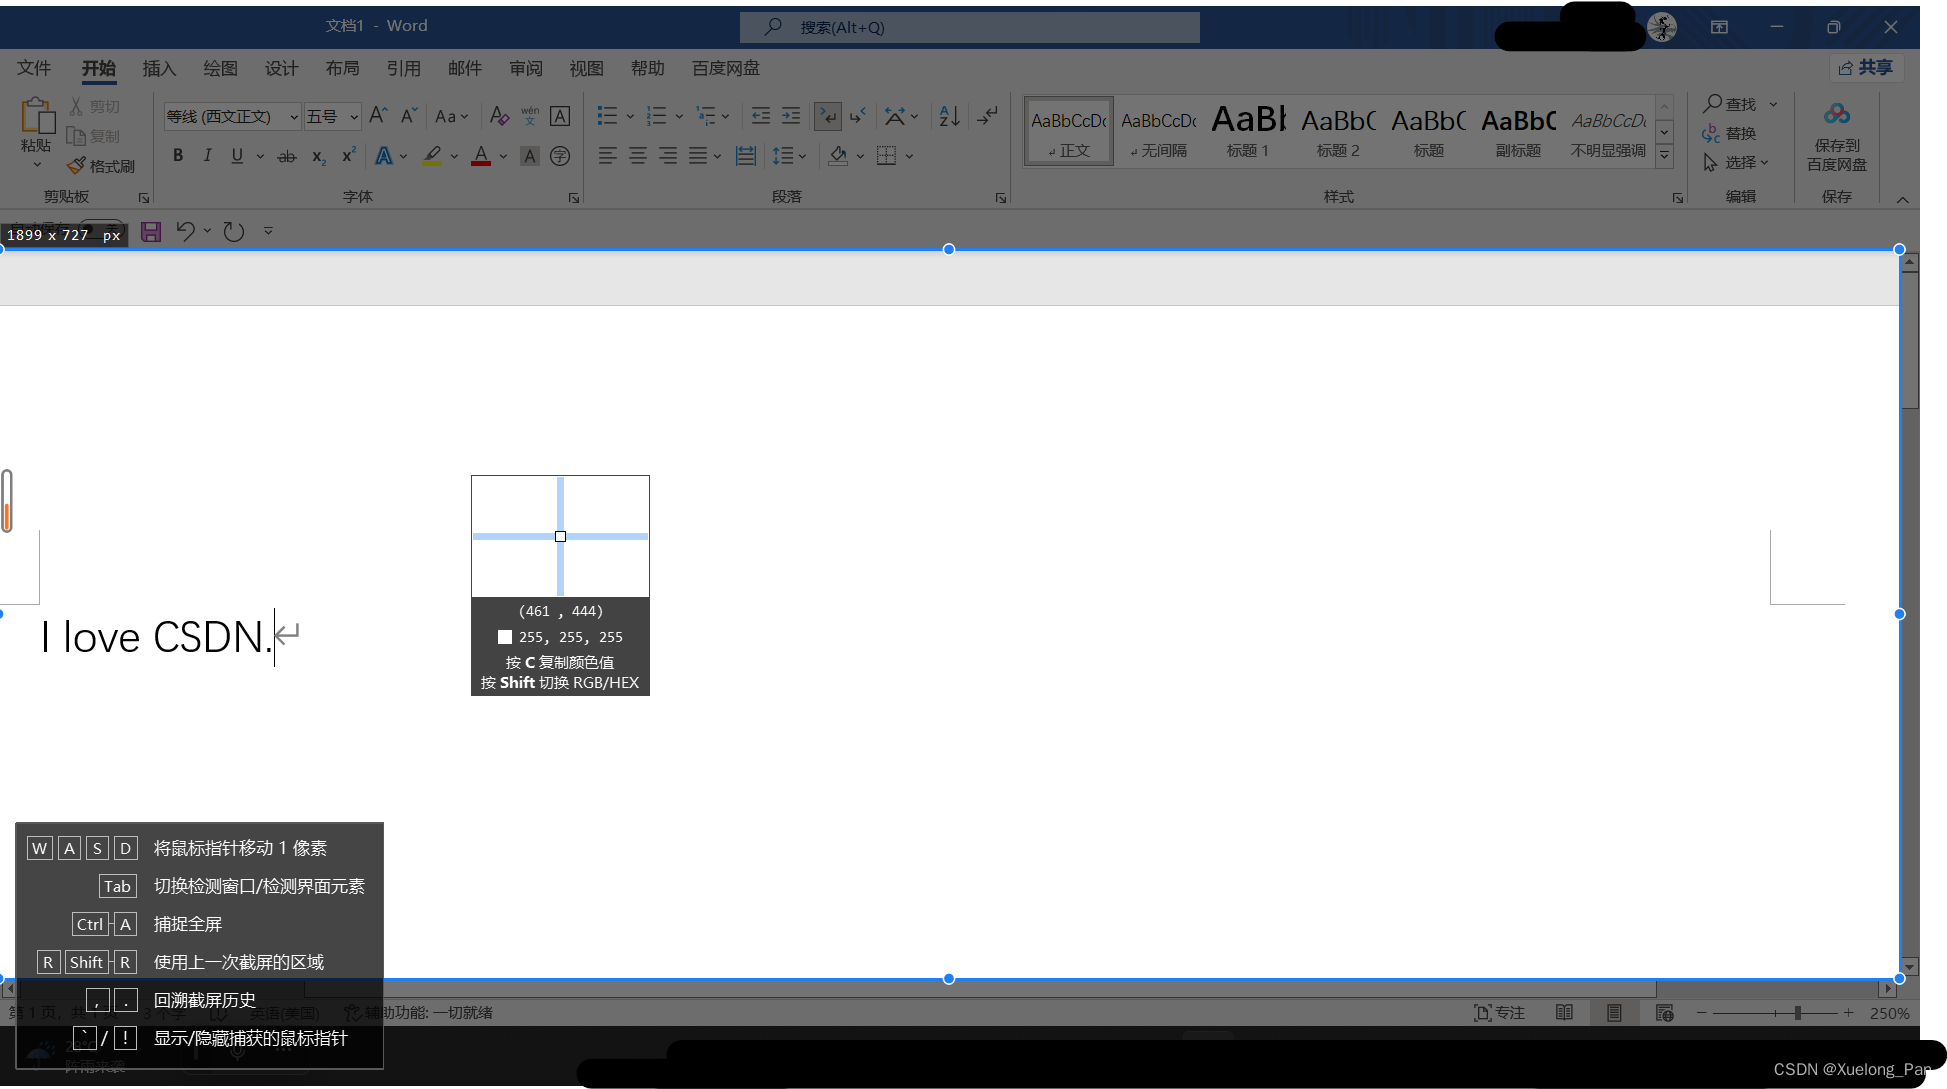Switch to the Design (设计) tab
This screenshot has width=1947, height=1089.
(281, 68)
